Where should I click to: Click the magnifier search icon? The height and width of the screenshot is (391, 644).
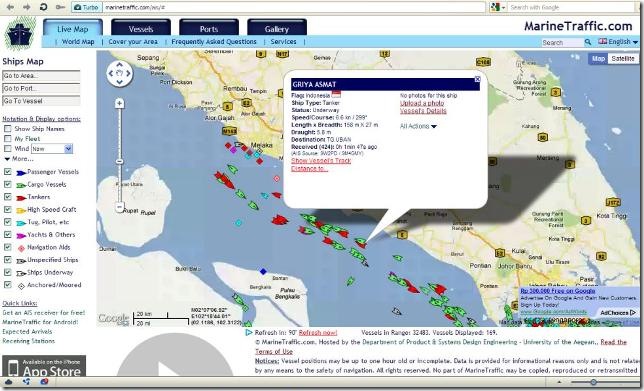pos(588,42)
